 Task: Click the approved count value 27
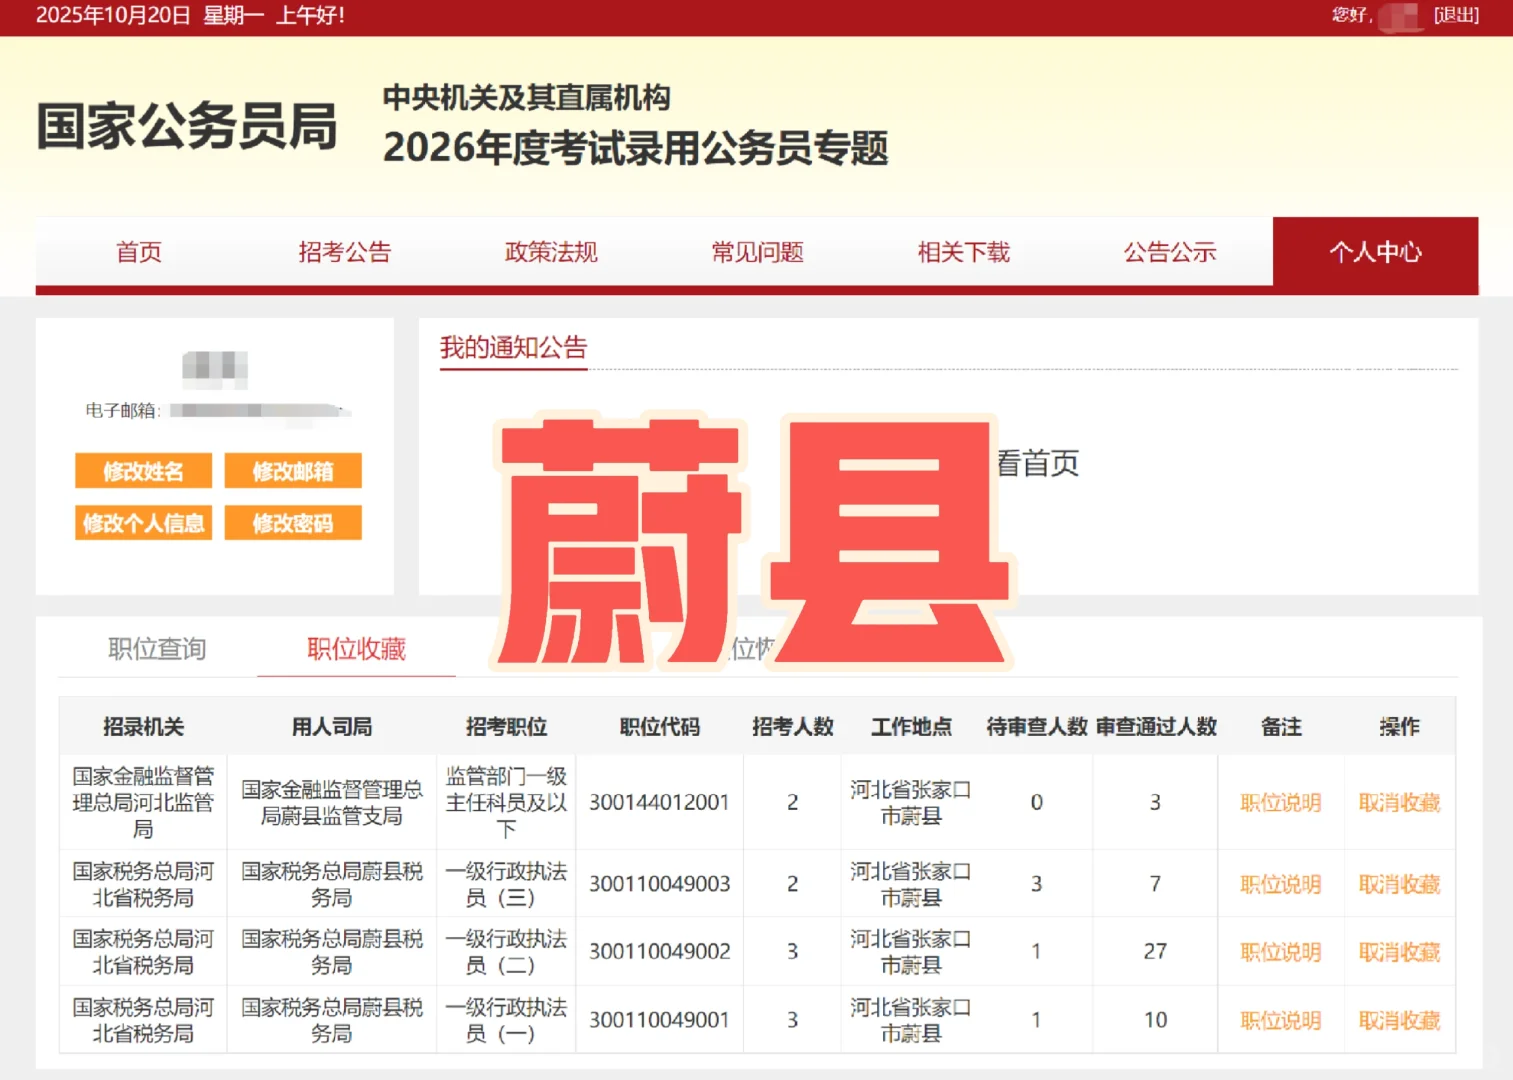pyautogui.click(x=1155, y=952)
